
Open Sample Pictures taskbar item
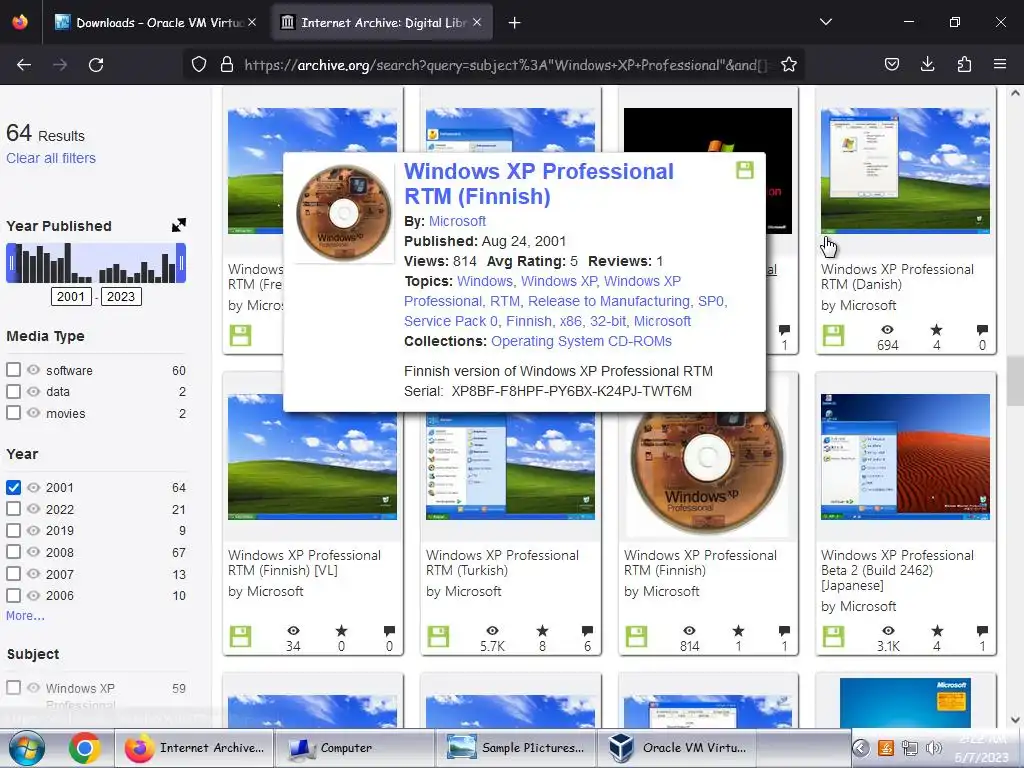(515, 748)
